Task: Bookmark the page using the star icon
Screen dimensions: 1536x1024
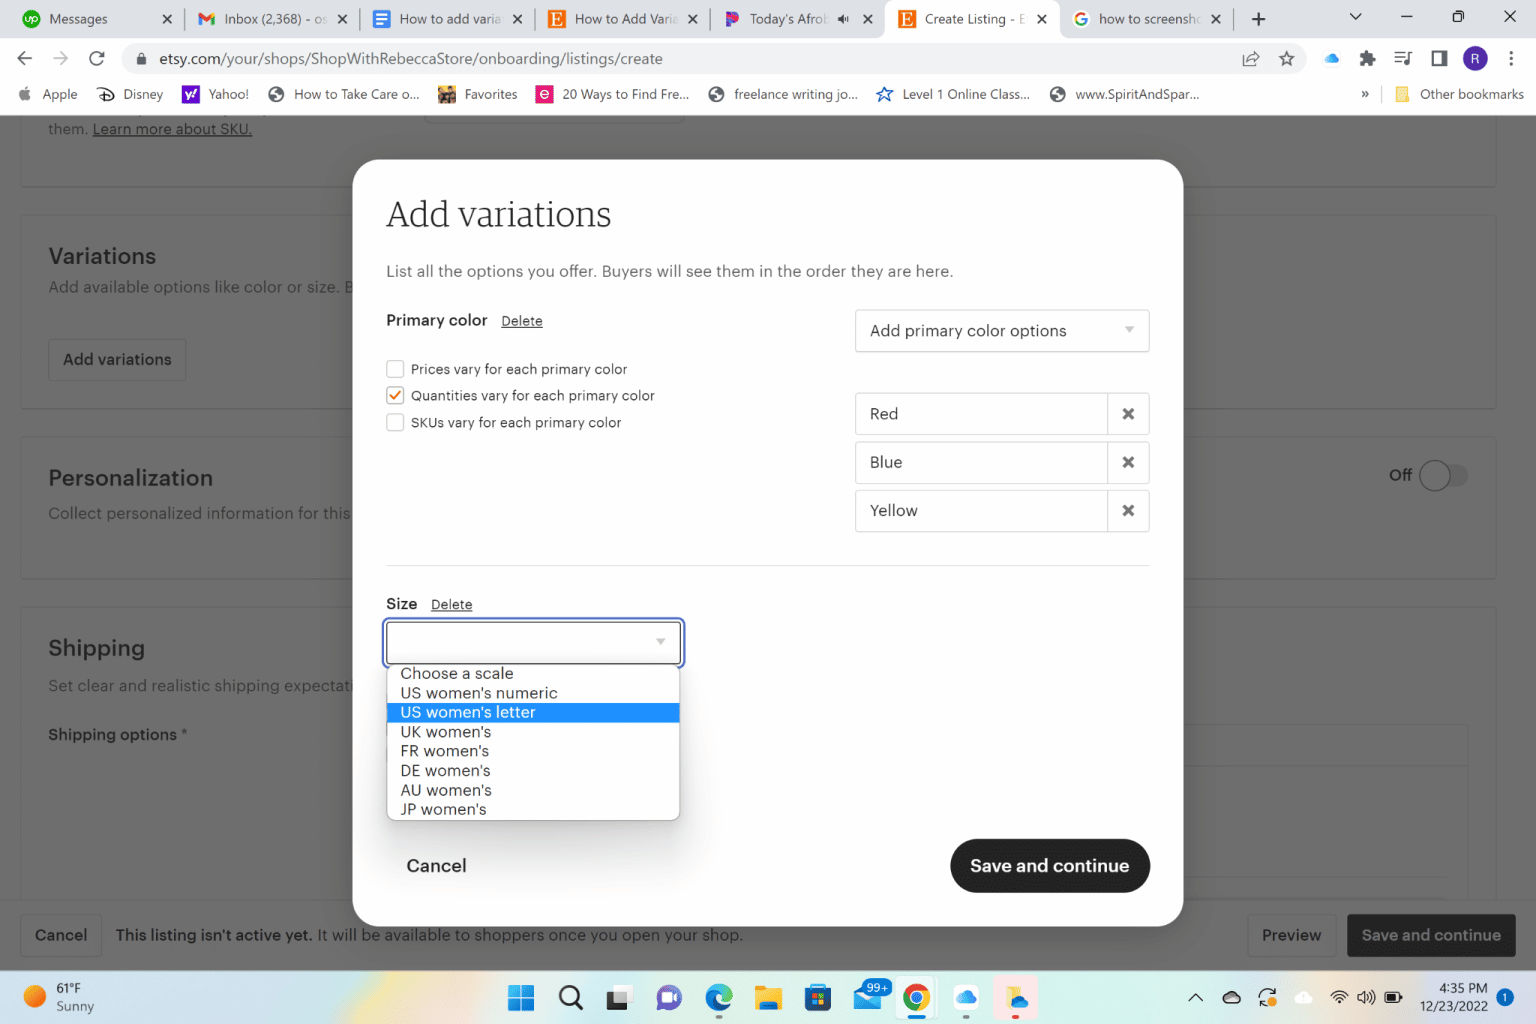Action: point(1287,58)
